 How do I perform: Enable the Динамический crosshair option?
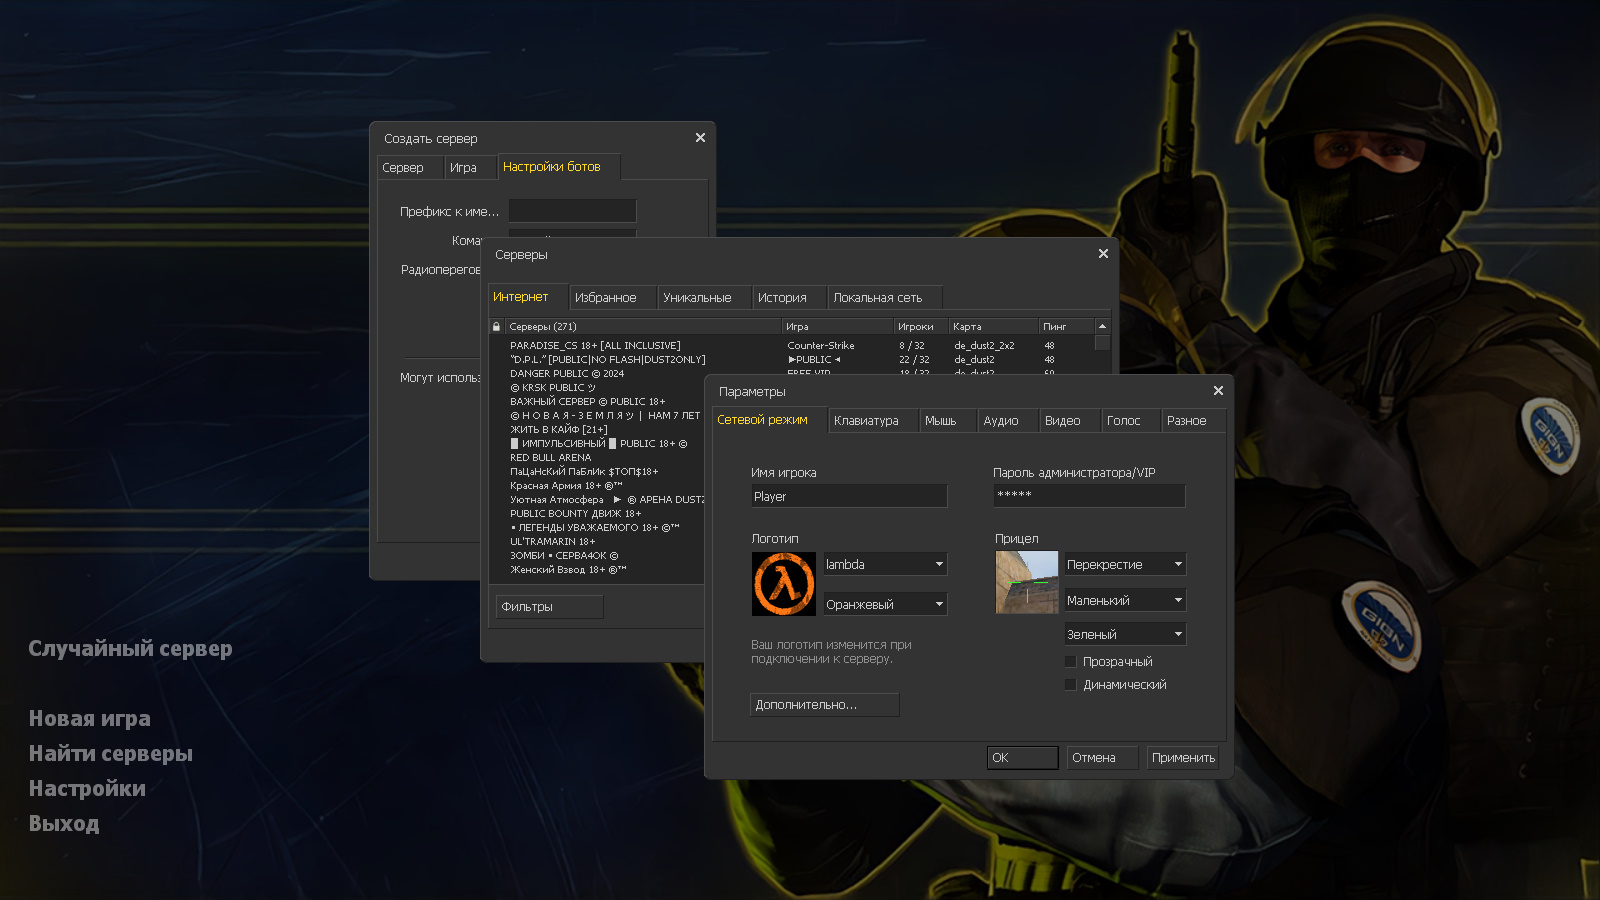tap(1070, 684)
